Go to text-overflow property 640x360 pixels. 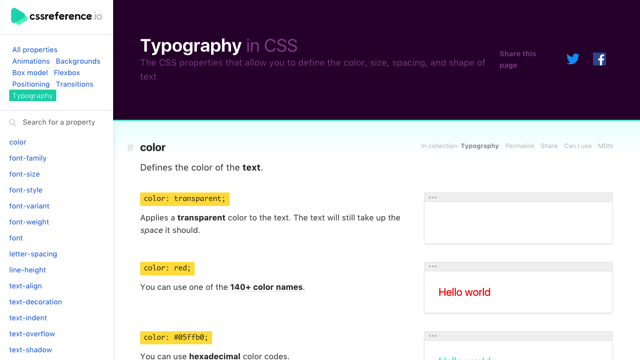pos(32,333)
